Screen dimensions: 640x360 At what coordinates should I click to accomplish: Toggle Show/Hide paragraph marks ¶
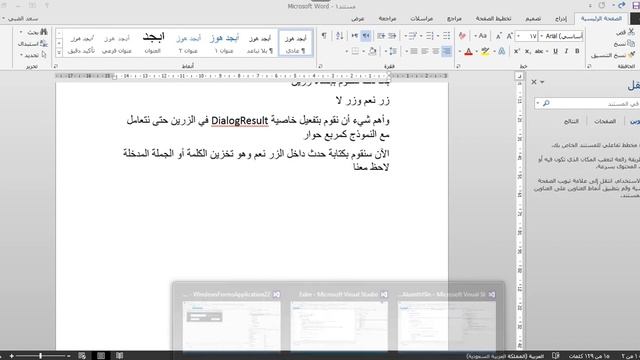pos(324,36)
